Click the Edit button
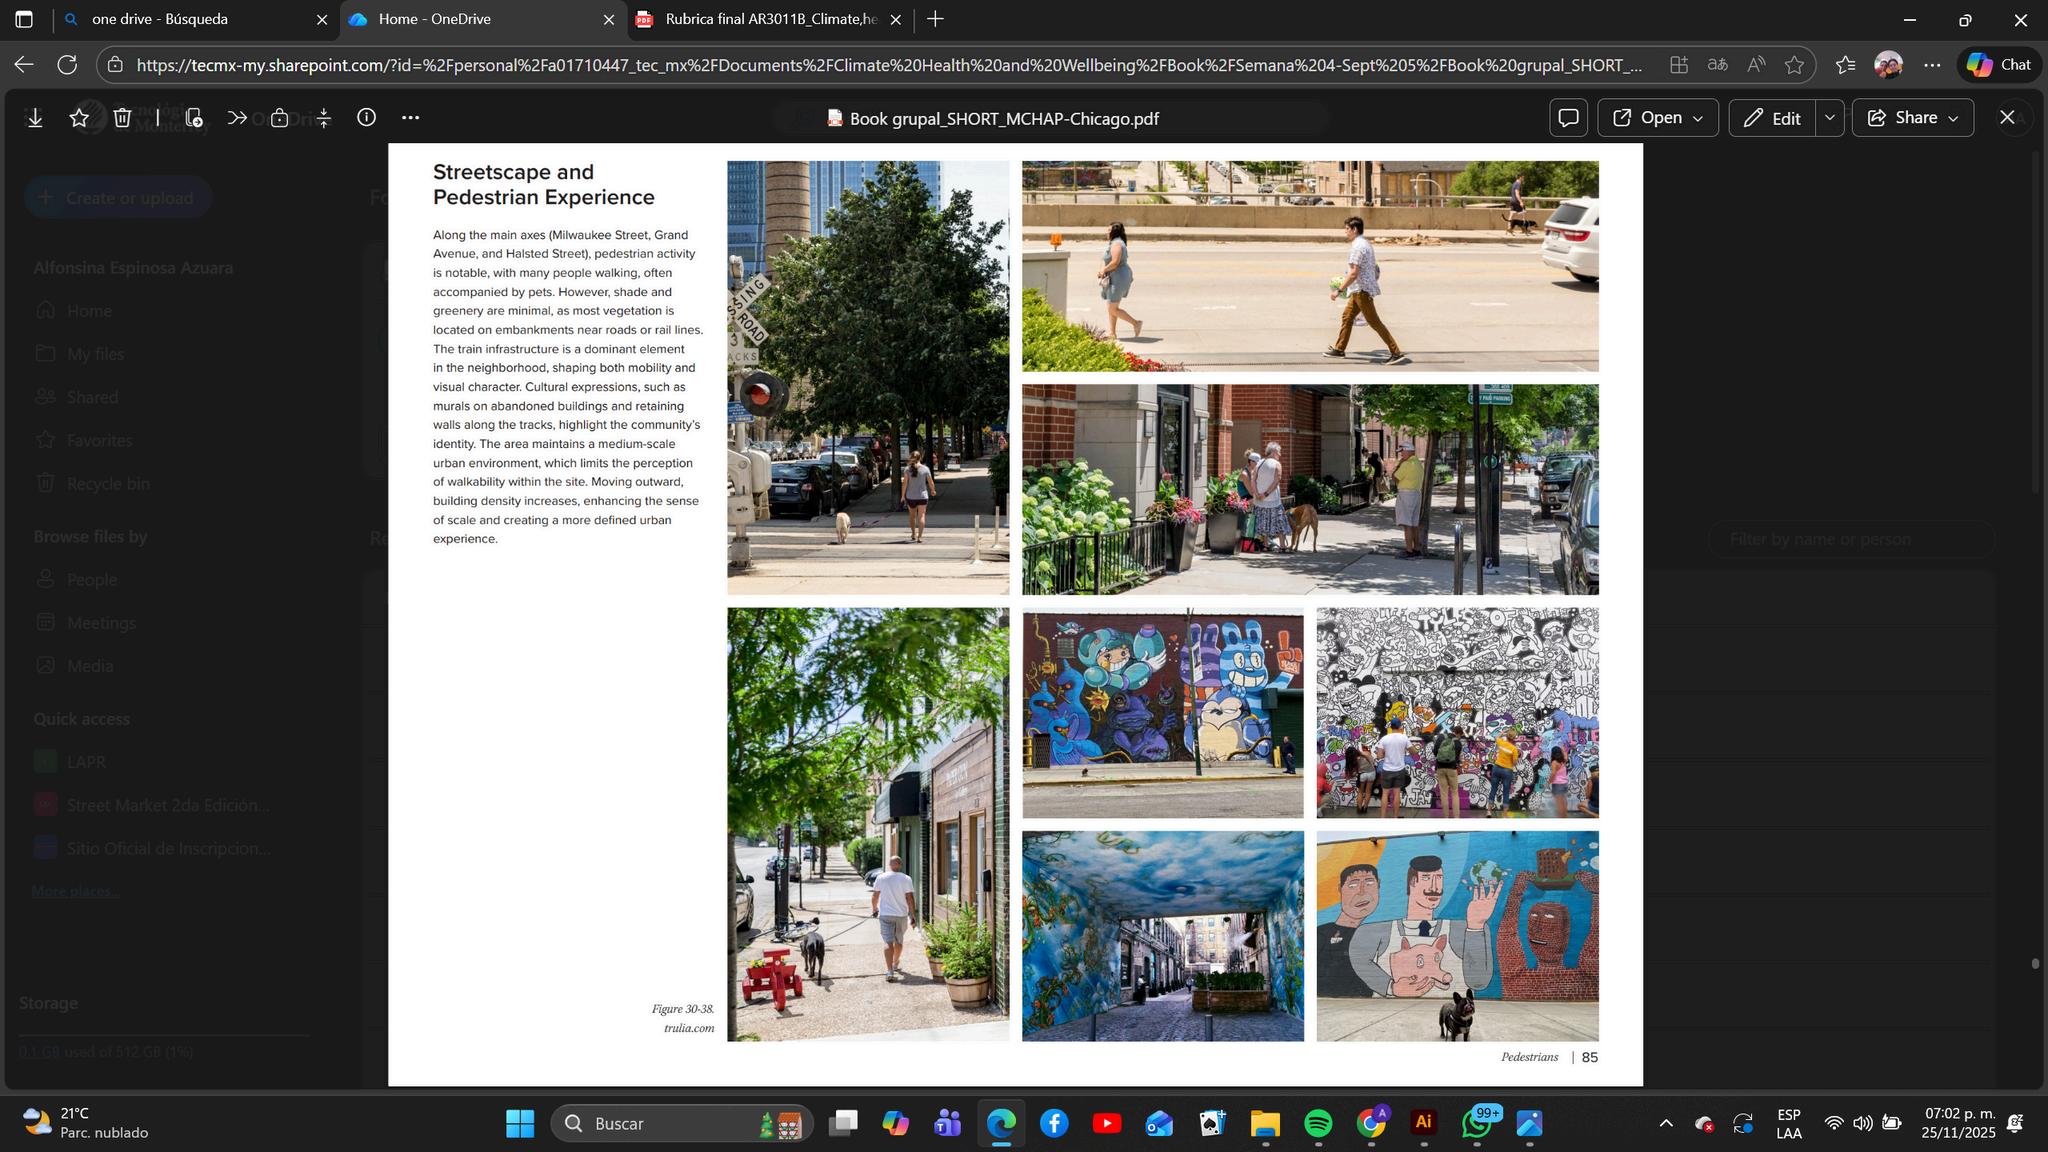The image size is (2048, 1152). click(x=1772, y=118)
